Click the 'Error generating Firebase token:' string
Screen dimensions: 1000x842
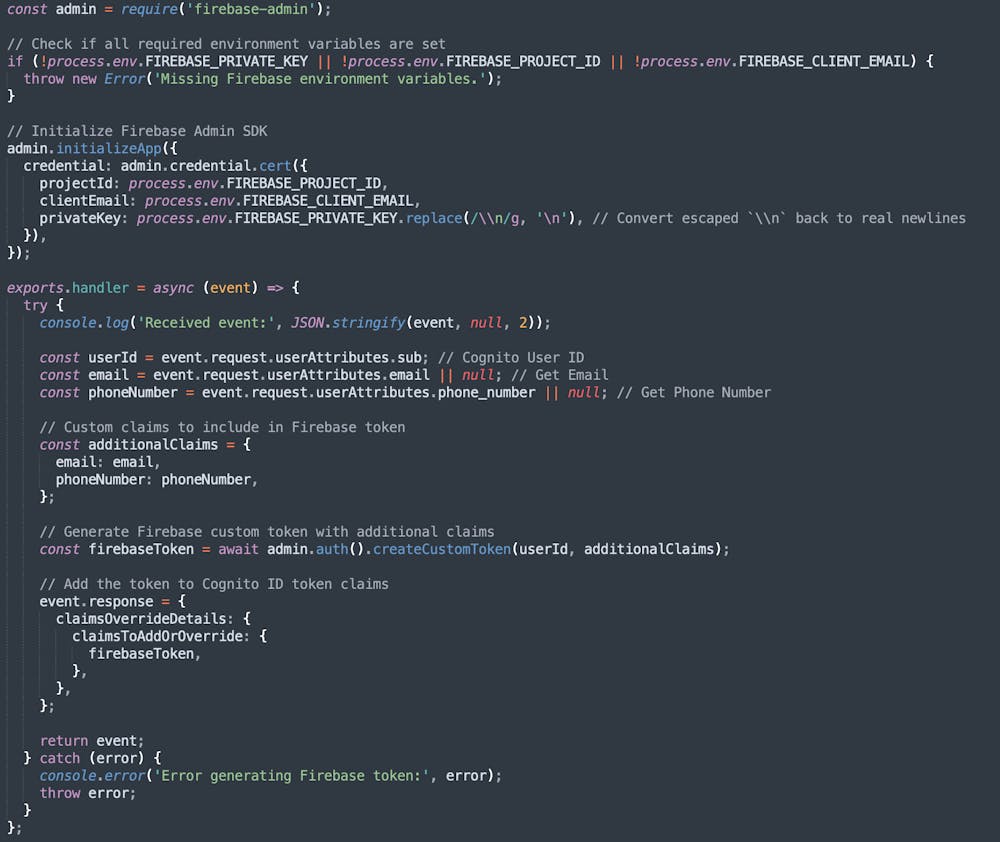tap(291, 776)
